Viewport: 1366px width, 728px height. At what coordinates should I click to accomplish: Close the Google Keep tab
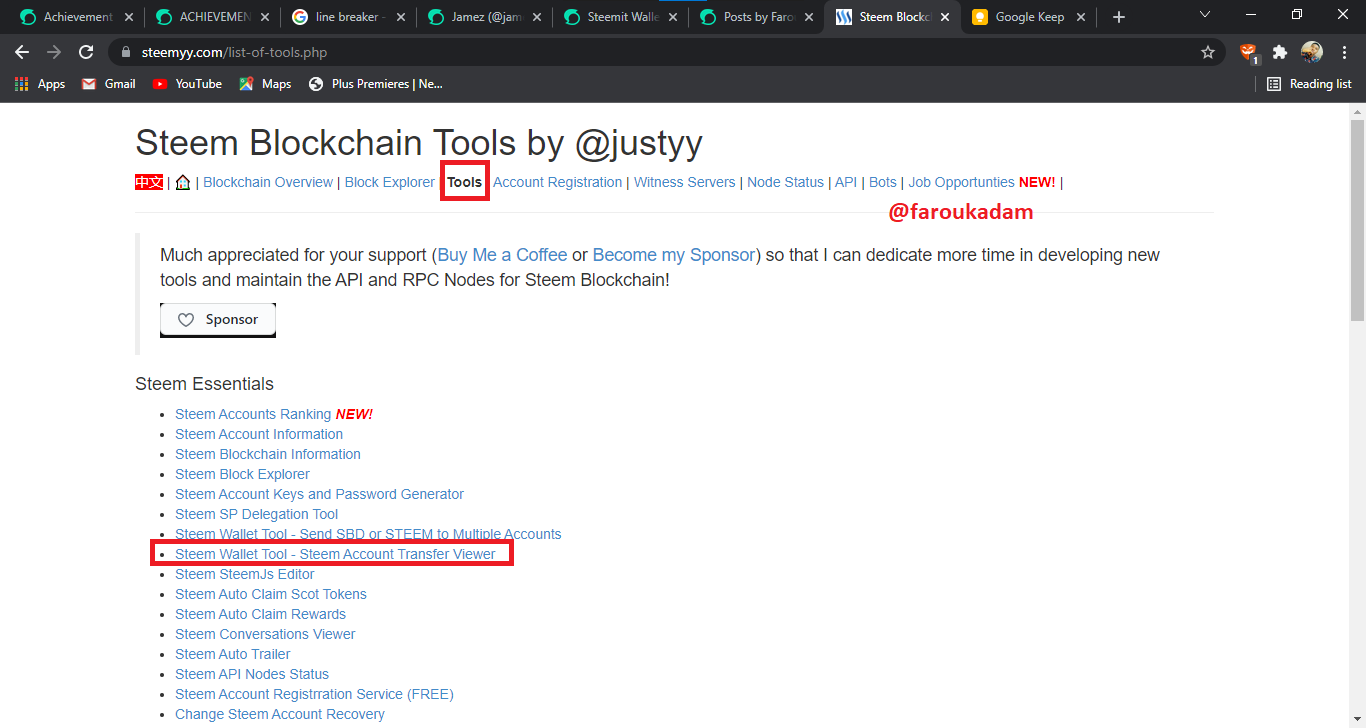click(1080, 17)
